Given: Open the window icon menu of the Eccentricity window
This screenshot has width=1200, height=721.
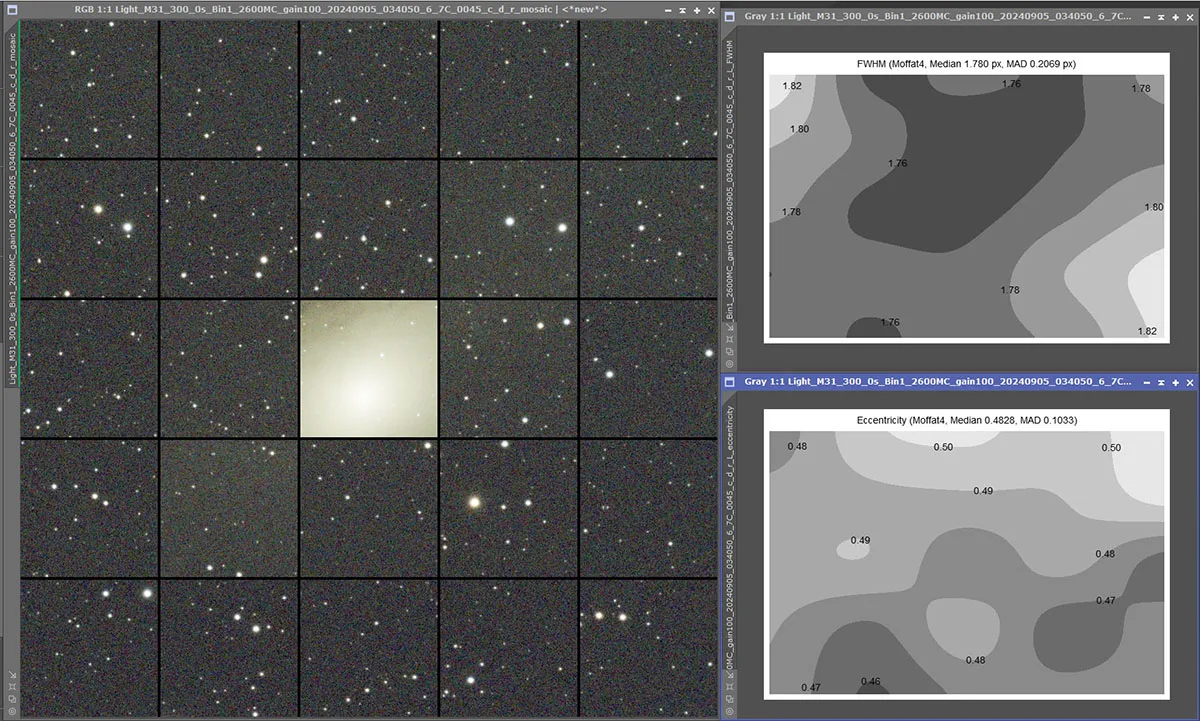Looking at the screenshot, I should click(x=729, y=382).
